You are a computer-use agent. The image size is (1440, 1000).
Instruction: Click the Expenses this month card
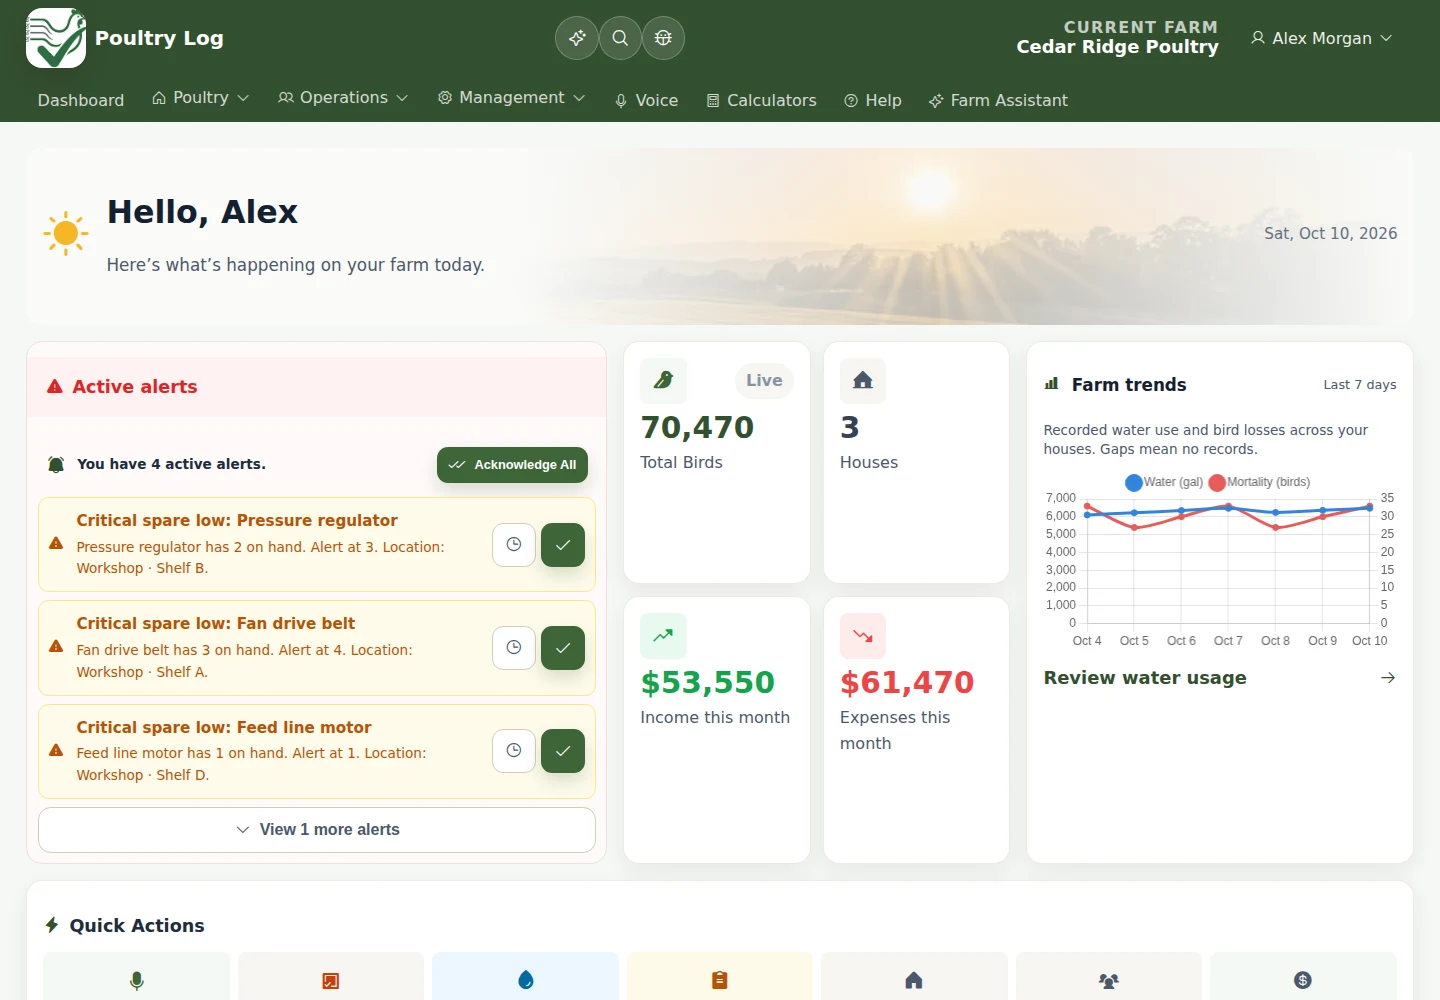[x=916, y=730]
